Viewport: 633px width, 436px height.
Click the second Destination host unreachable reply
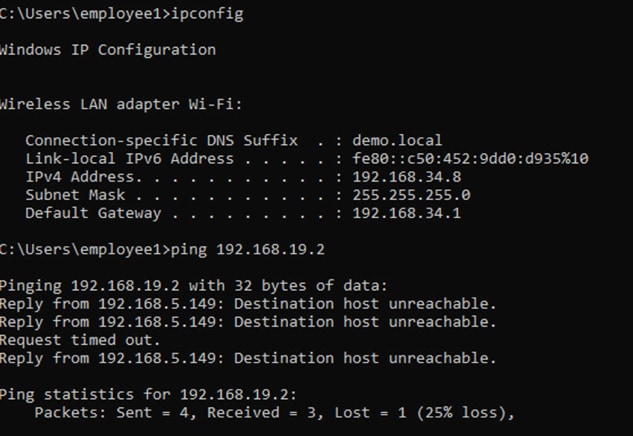point(248,322)
